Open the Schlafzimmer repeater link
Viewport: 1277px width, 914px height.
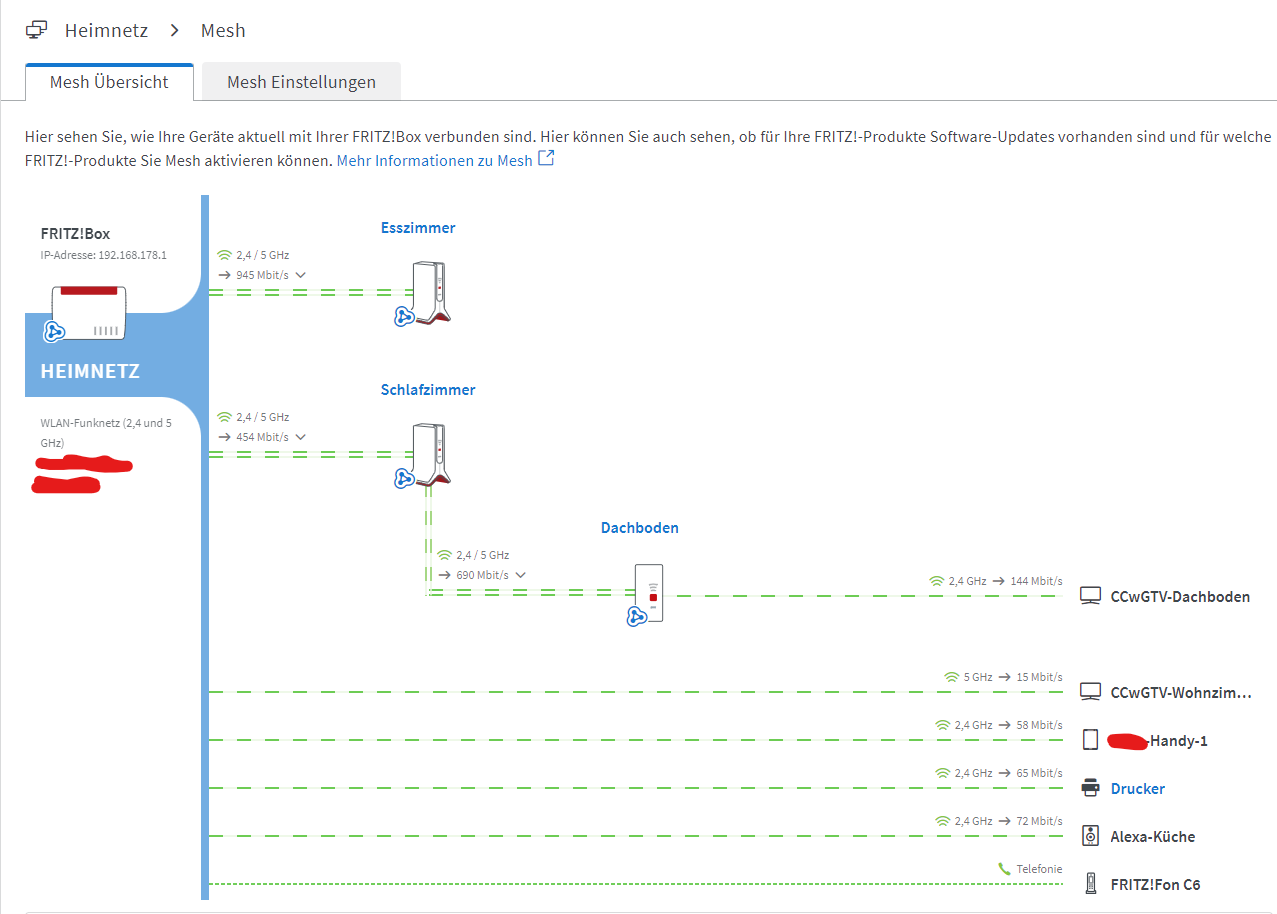[x=428, y=390]
